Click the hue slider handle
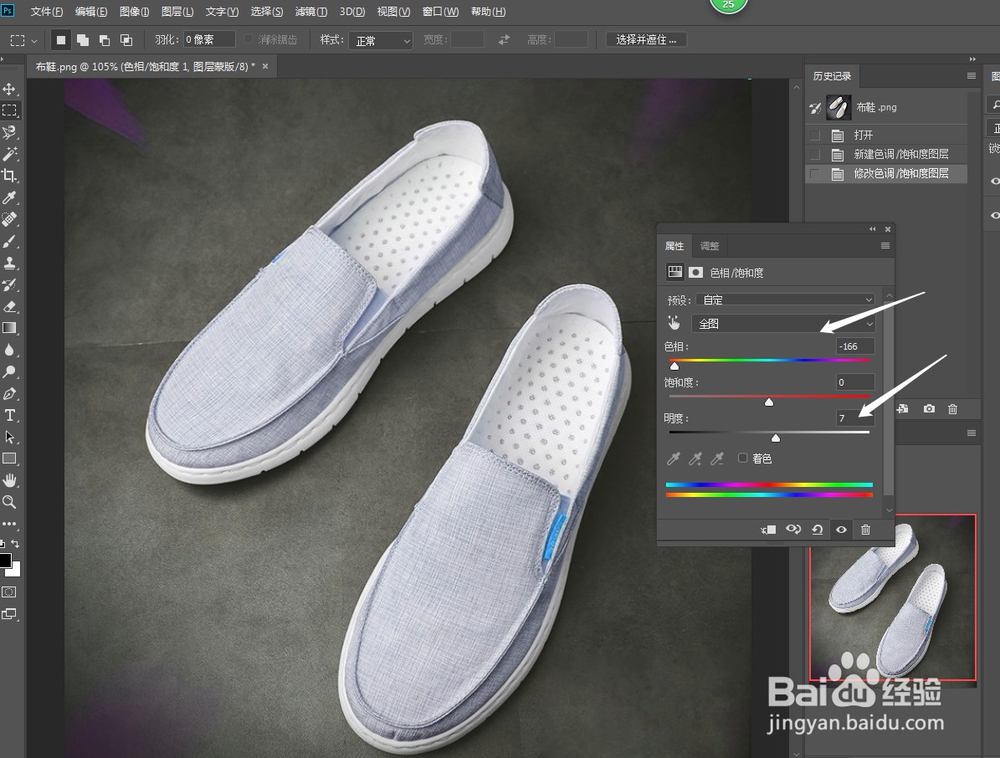Viewport: 1000px width, 758px height. pyautogui.click(x=674, y=366)
